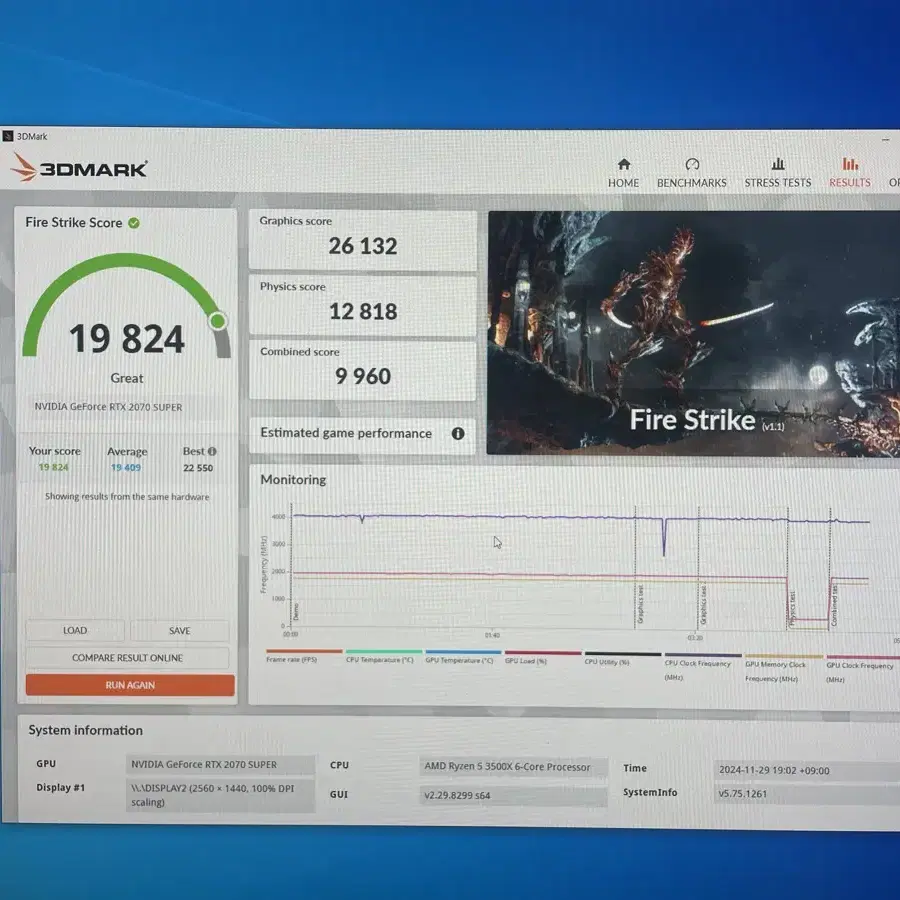
Task: Minimize the 3DMark window
Action: point(886,139)
